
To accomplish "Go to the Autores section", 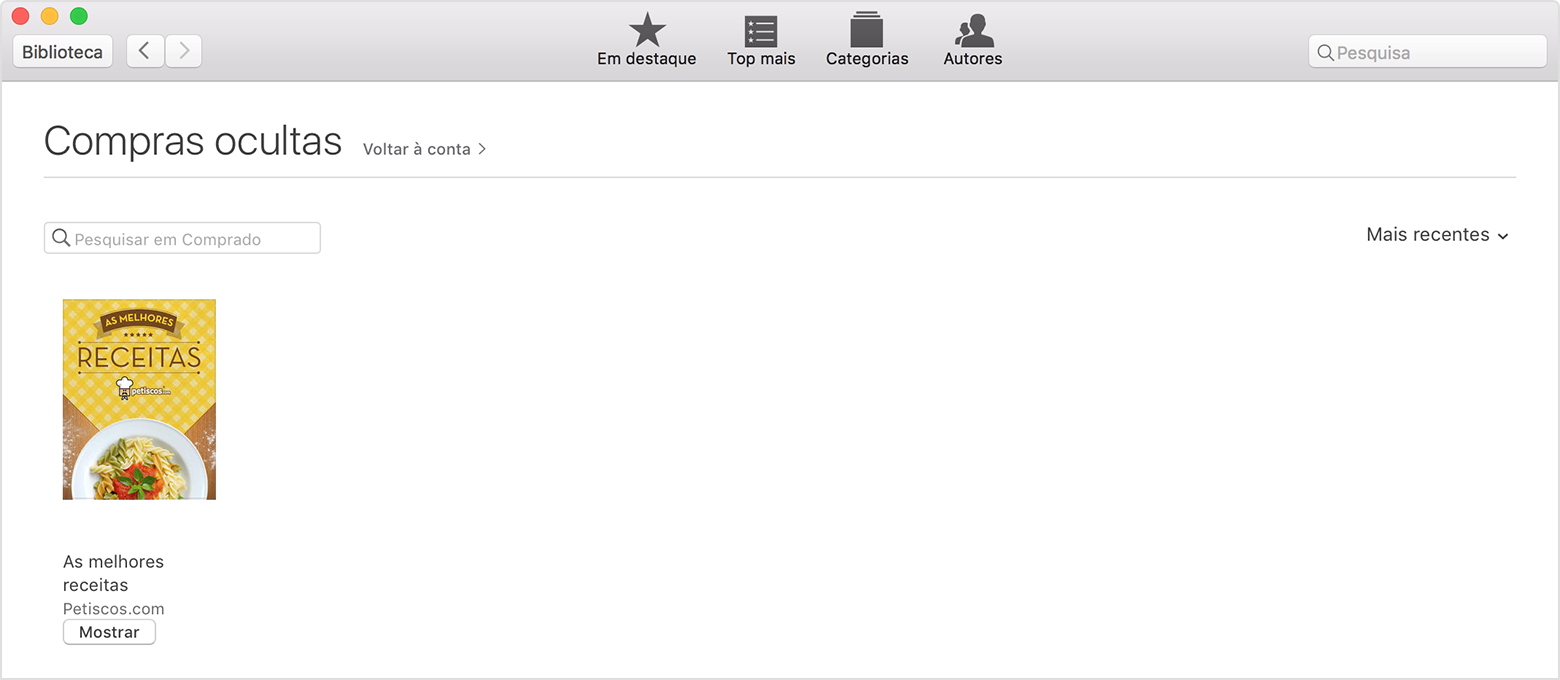I will [973, 41].
